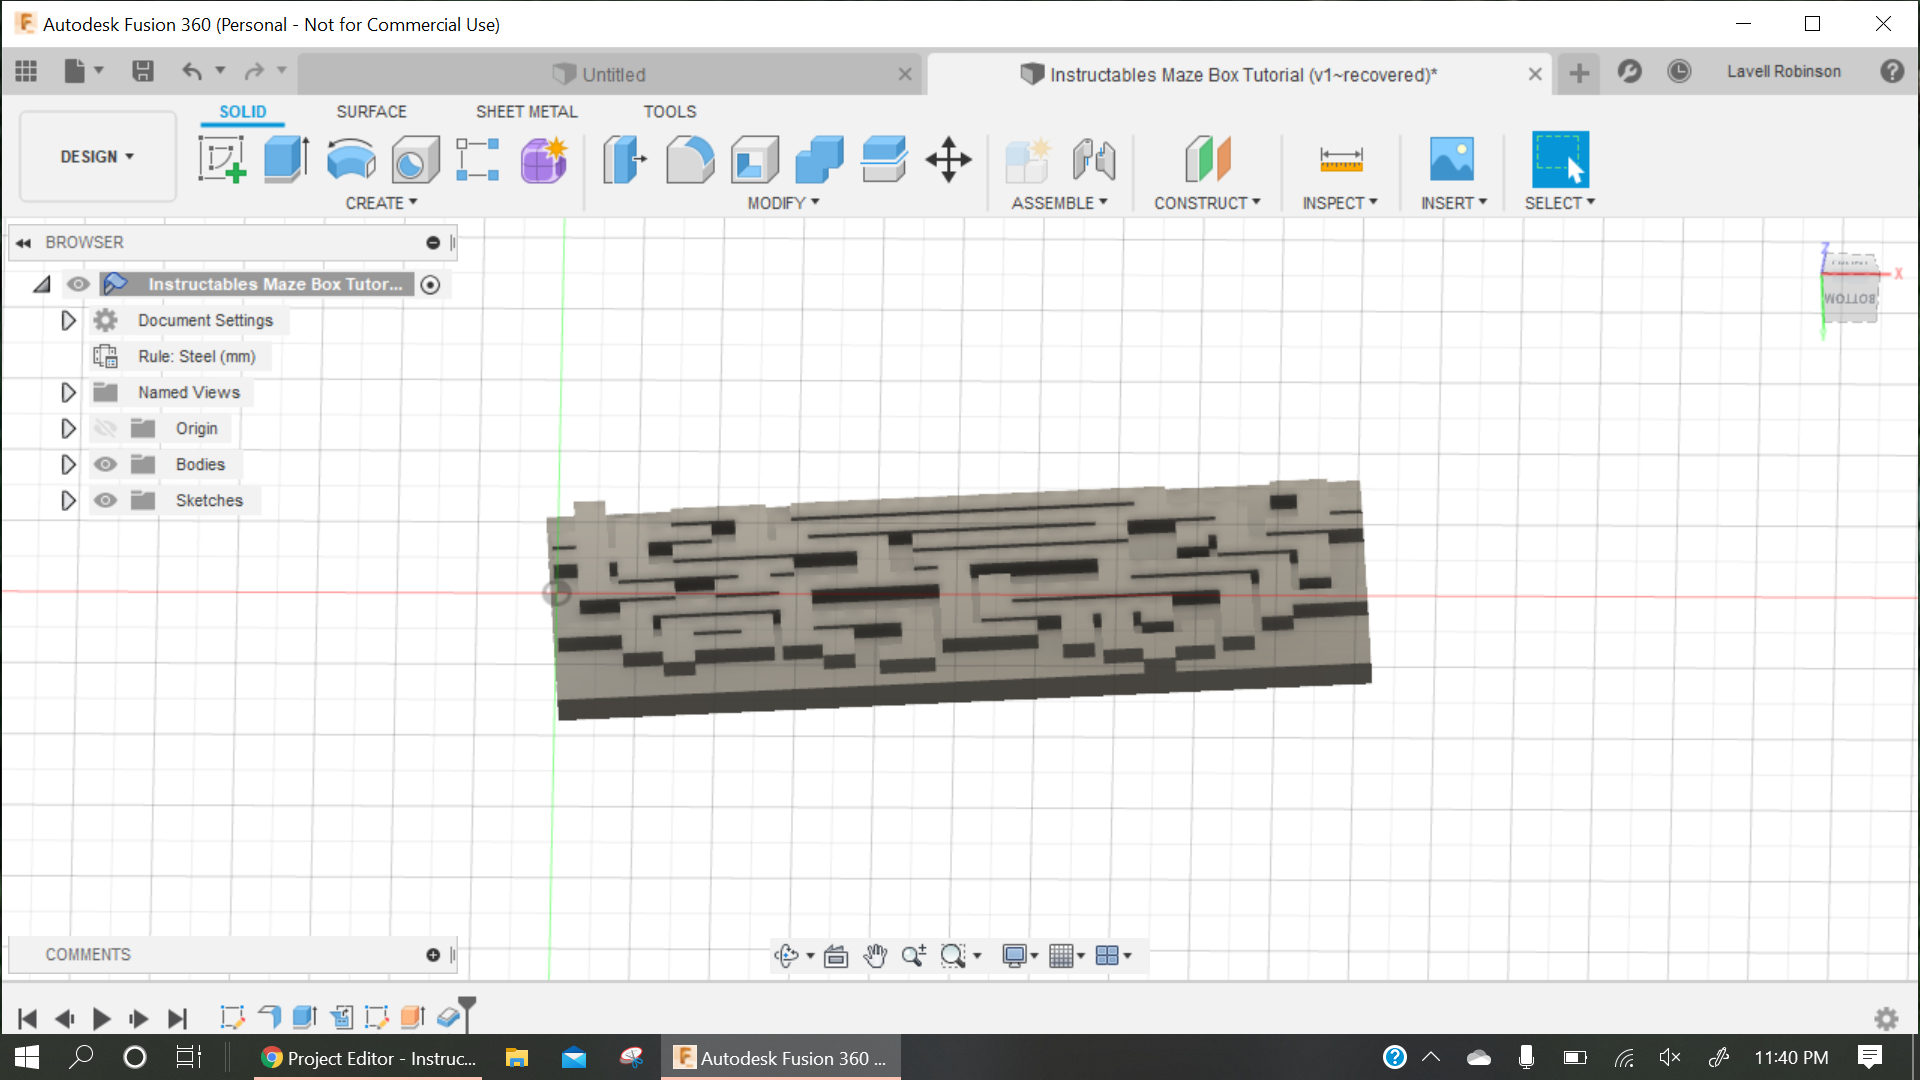Switch to the SHEET METAL tab

pos(526,112)
